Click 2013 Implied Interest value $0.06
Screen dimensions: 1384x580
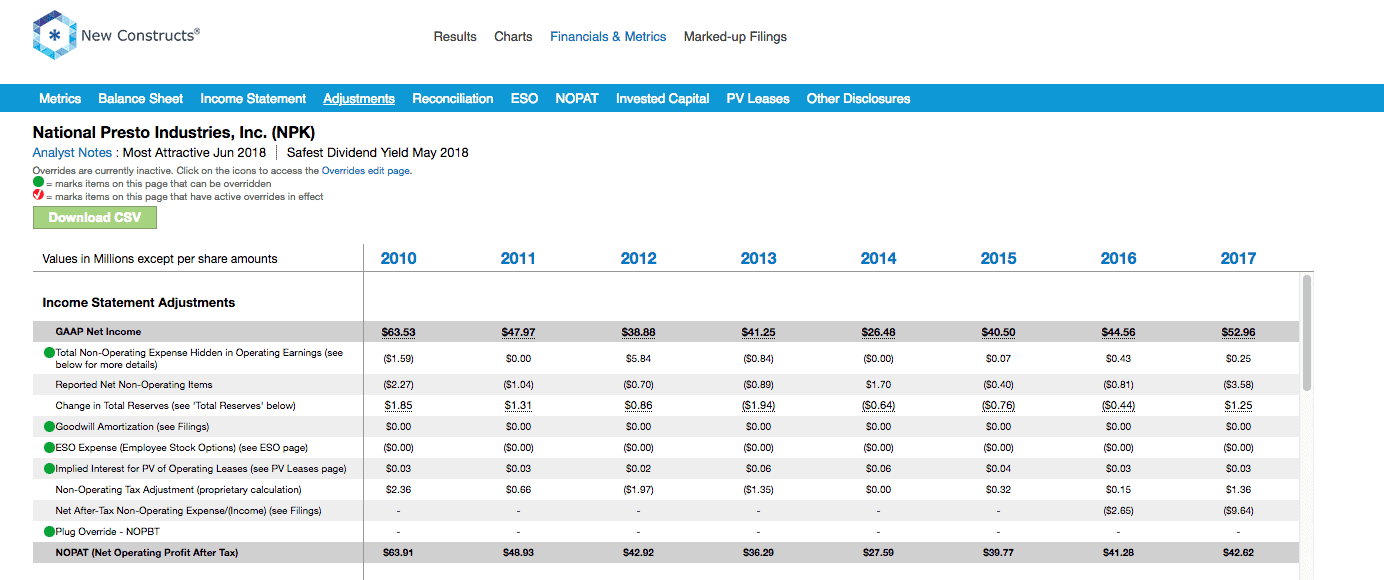pos(758,469)
